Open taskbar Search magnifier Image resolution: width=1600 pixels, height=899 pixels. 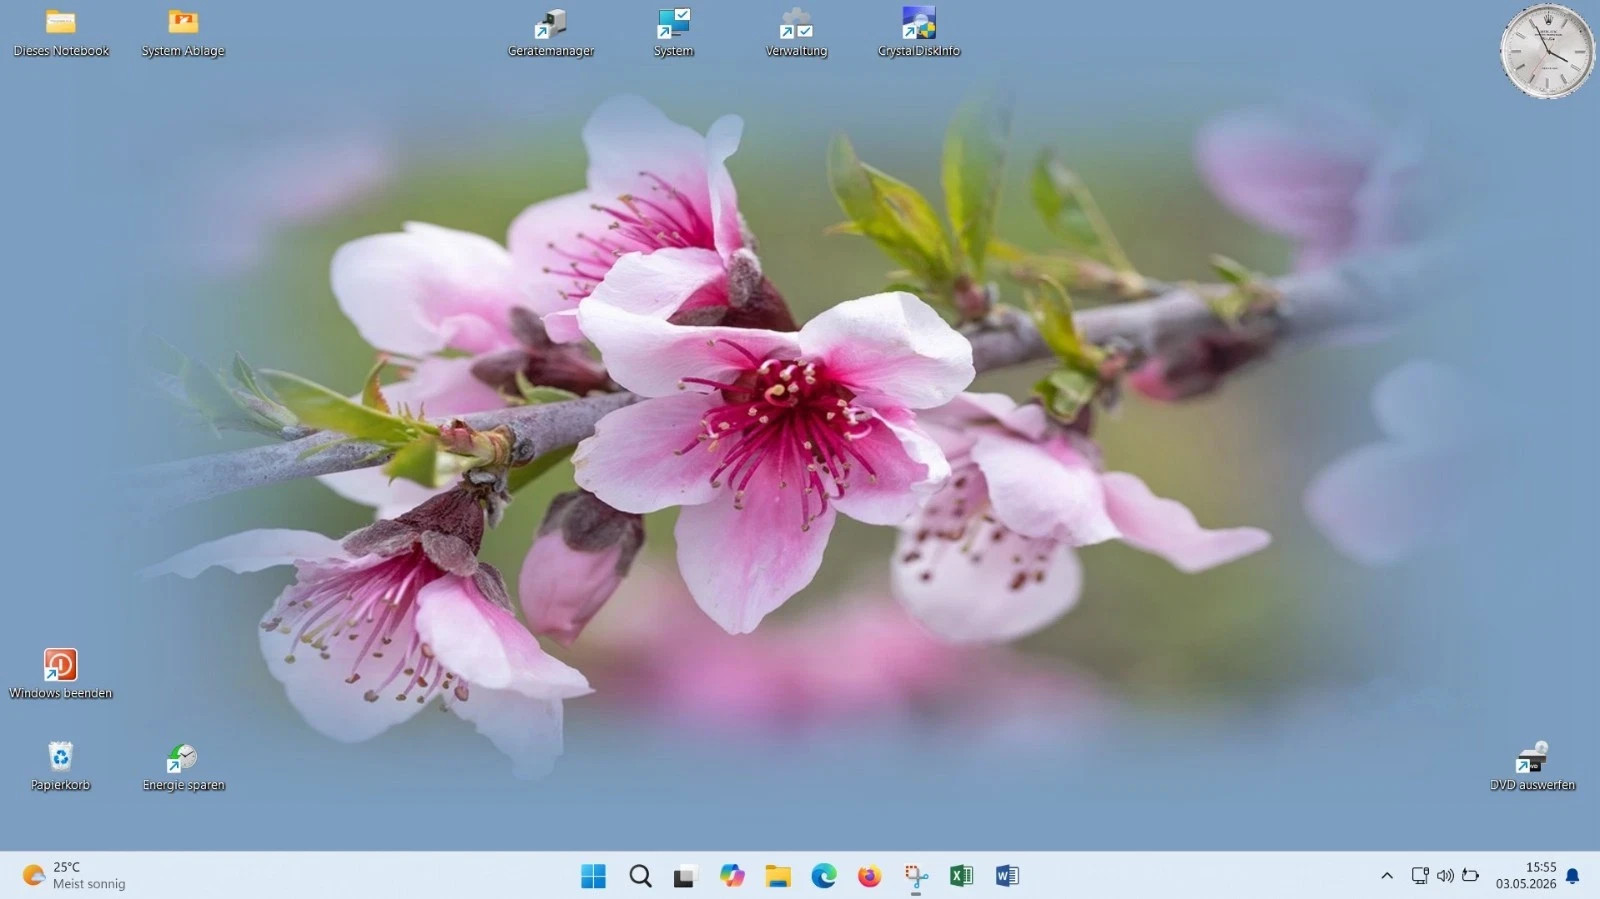point(640,876)
